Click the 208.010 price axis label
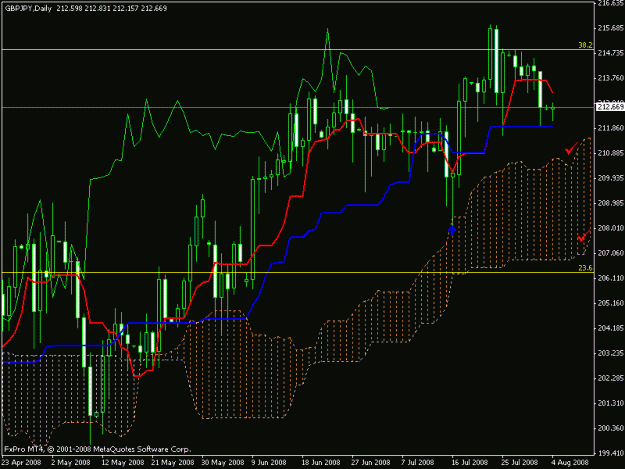625x469 pixels. [611, 228]
